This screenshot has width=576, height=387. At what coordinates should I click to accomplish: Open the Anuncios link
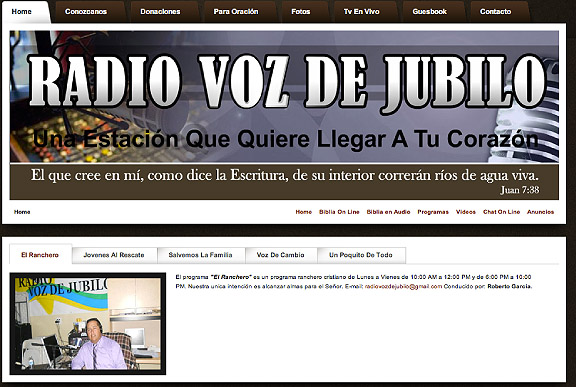pyautogui.click(x=540, y=212)
